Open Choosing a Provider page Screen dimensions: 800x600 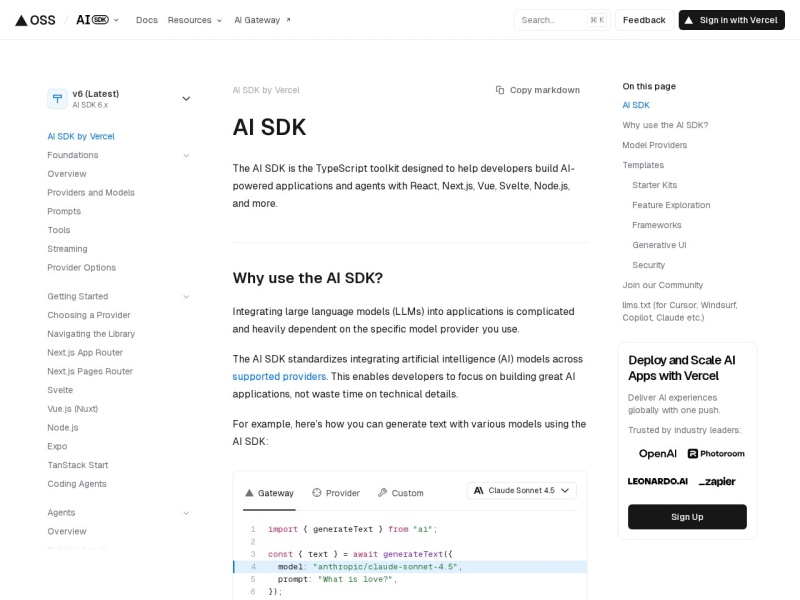89,315
